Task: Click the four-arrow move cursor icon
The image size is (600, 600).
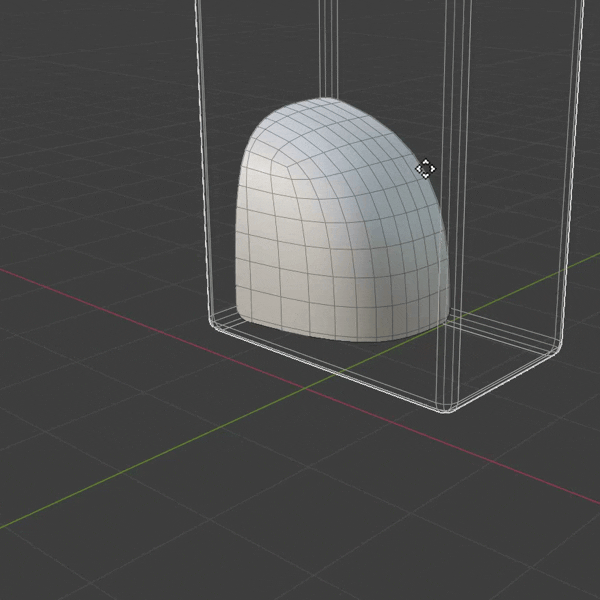Action: pos(425,169)
